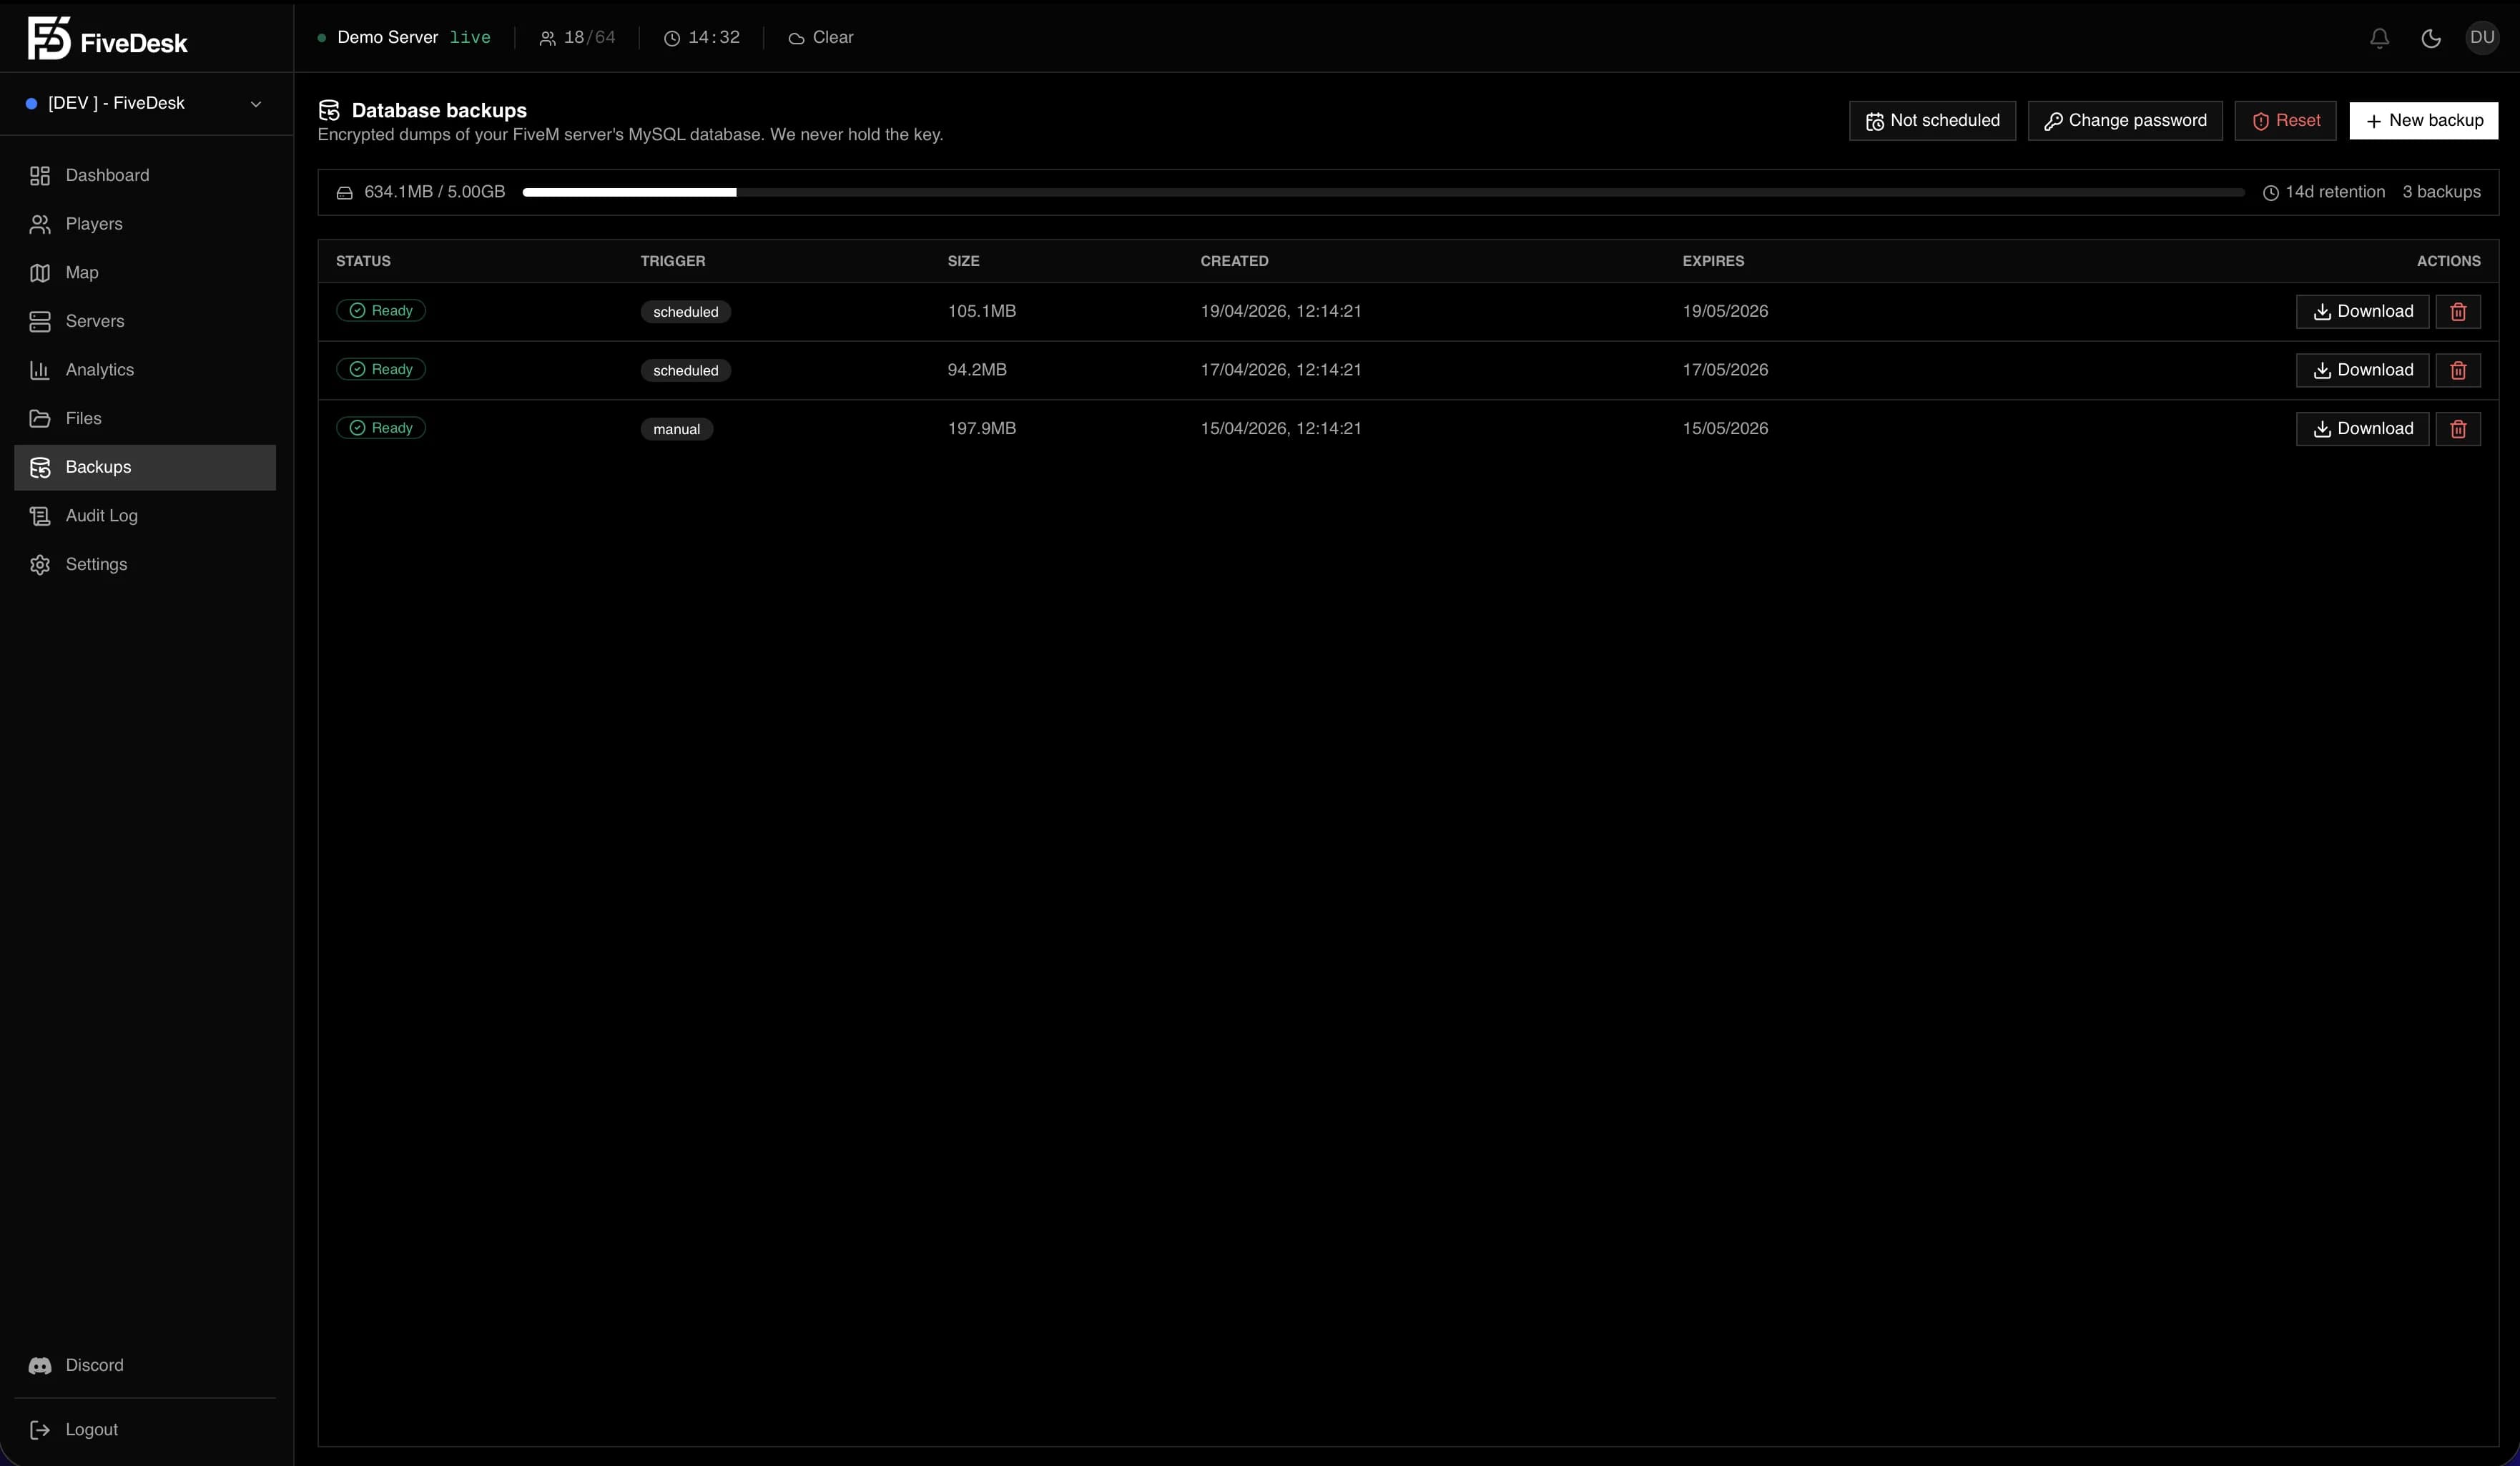Click the Clear weather indicator
This screenshot has width=2520, height=1466.
tap(821, 38)
